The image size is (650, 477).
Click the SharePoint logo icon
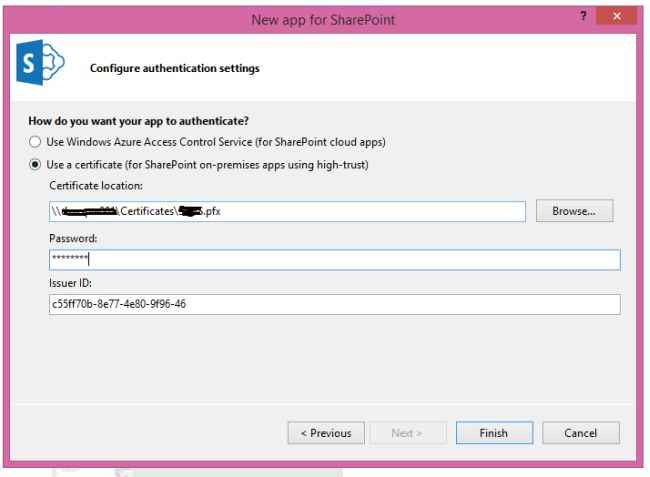coord(40,63)
